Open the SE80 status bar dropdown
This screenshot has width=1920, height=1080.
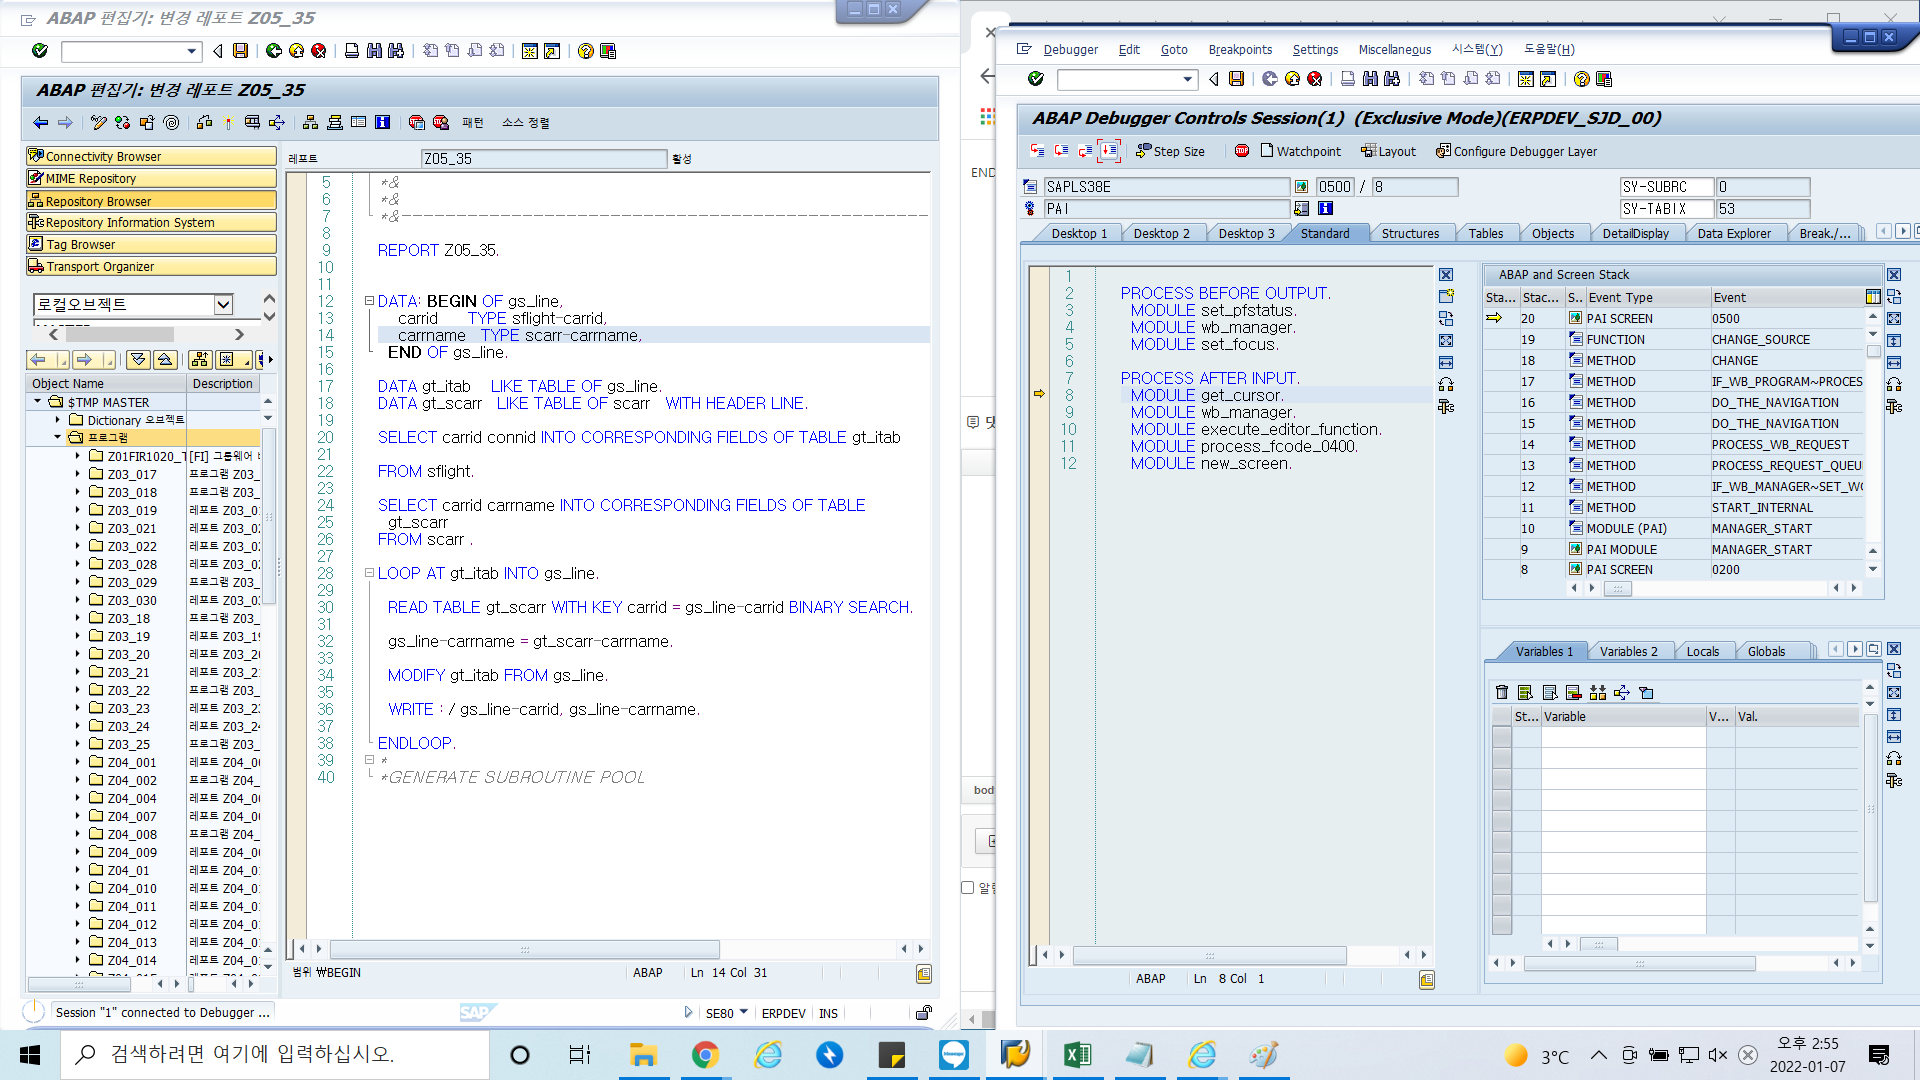coord(743,1012)
